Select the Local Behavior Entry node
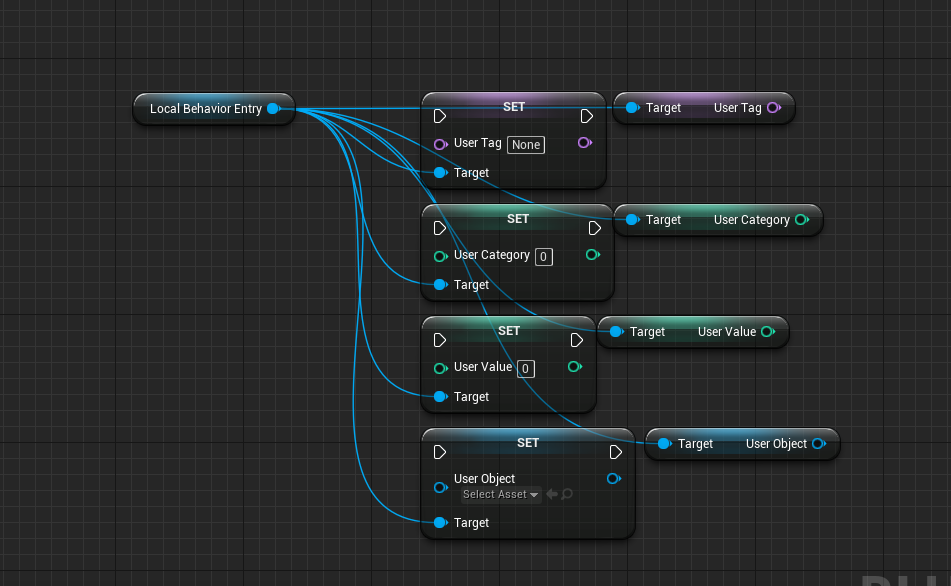 205,108
